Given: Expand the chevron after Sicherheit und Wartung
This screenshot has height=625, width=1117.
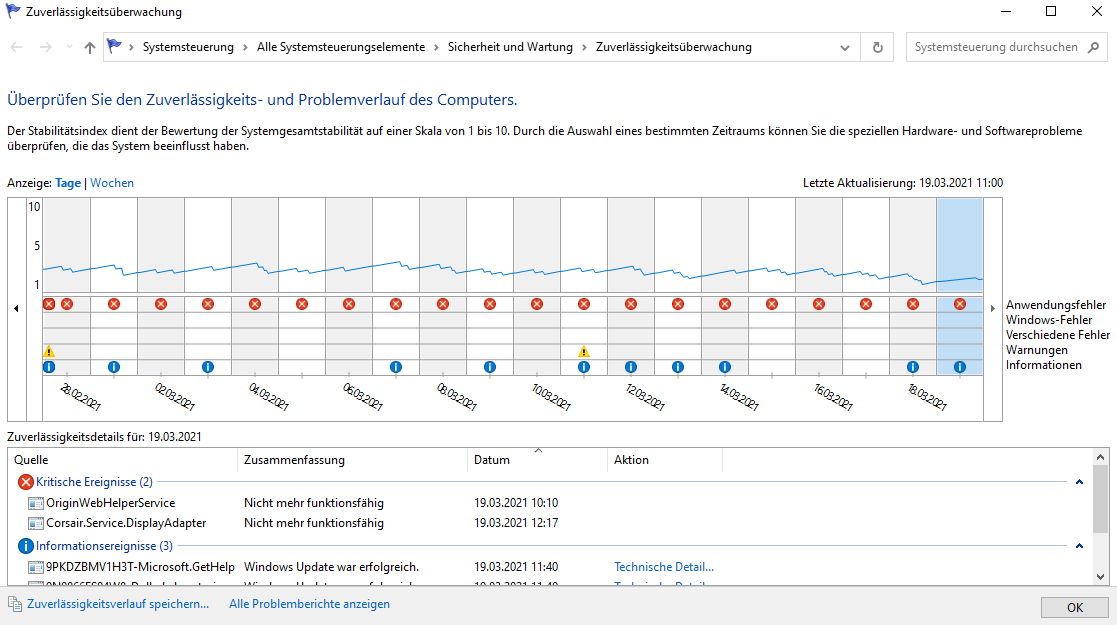Looking at the screenshot, I should point(584,47).
